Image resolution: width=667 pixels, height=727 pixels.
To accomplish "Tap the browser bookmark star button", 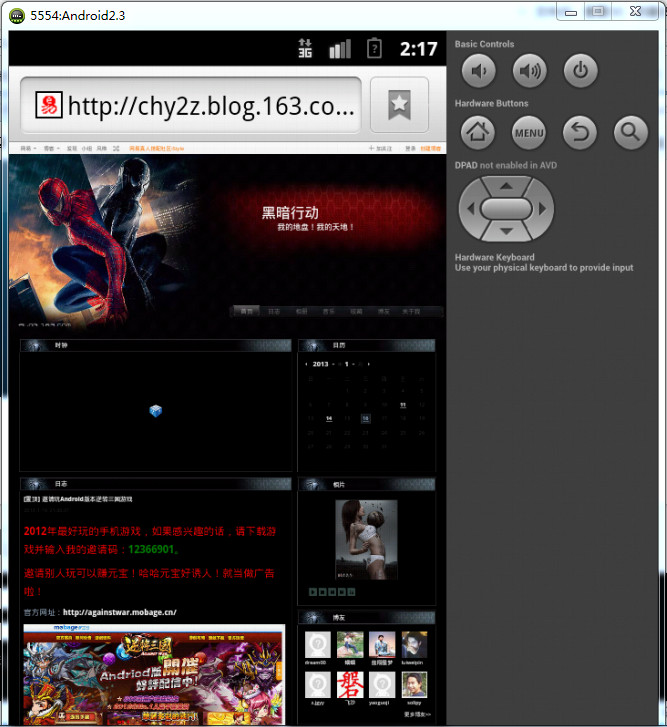I will point(399,104).
